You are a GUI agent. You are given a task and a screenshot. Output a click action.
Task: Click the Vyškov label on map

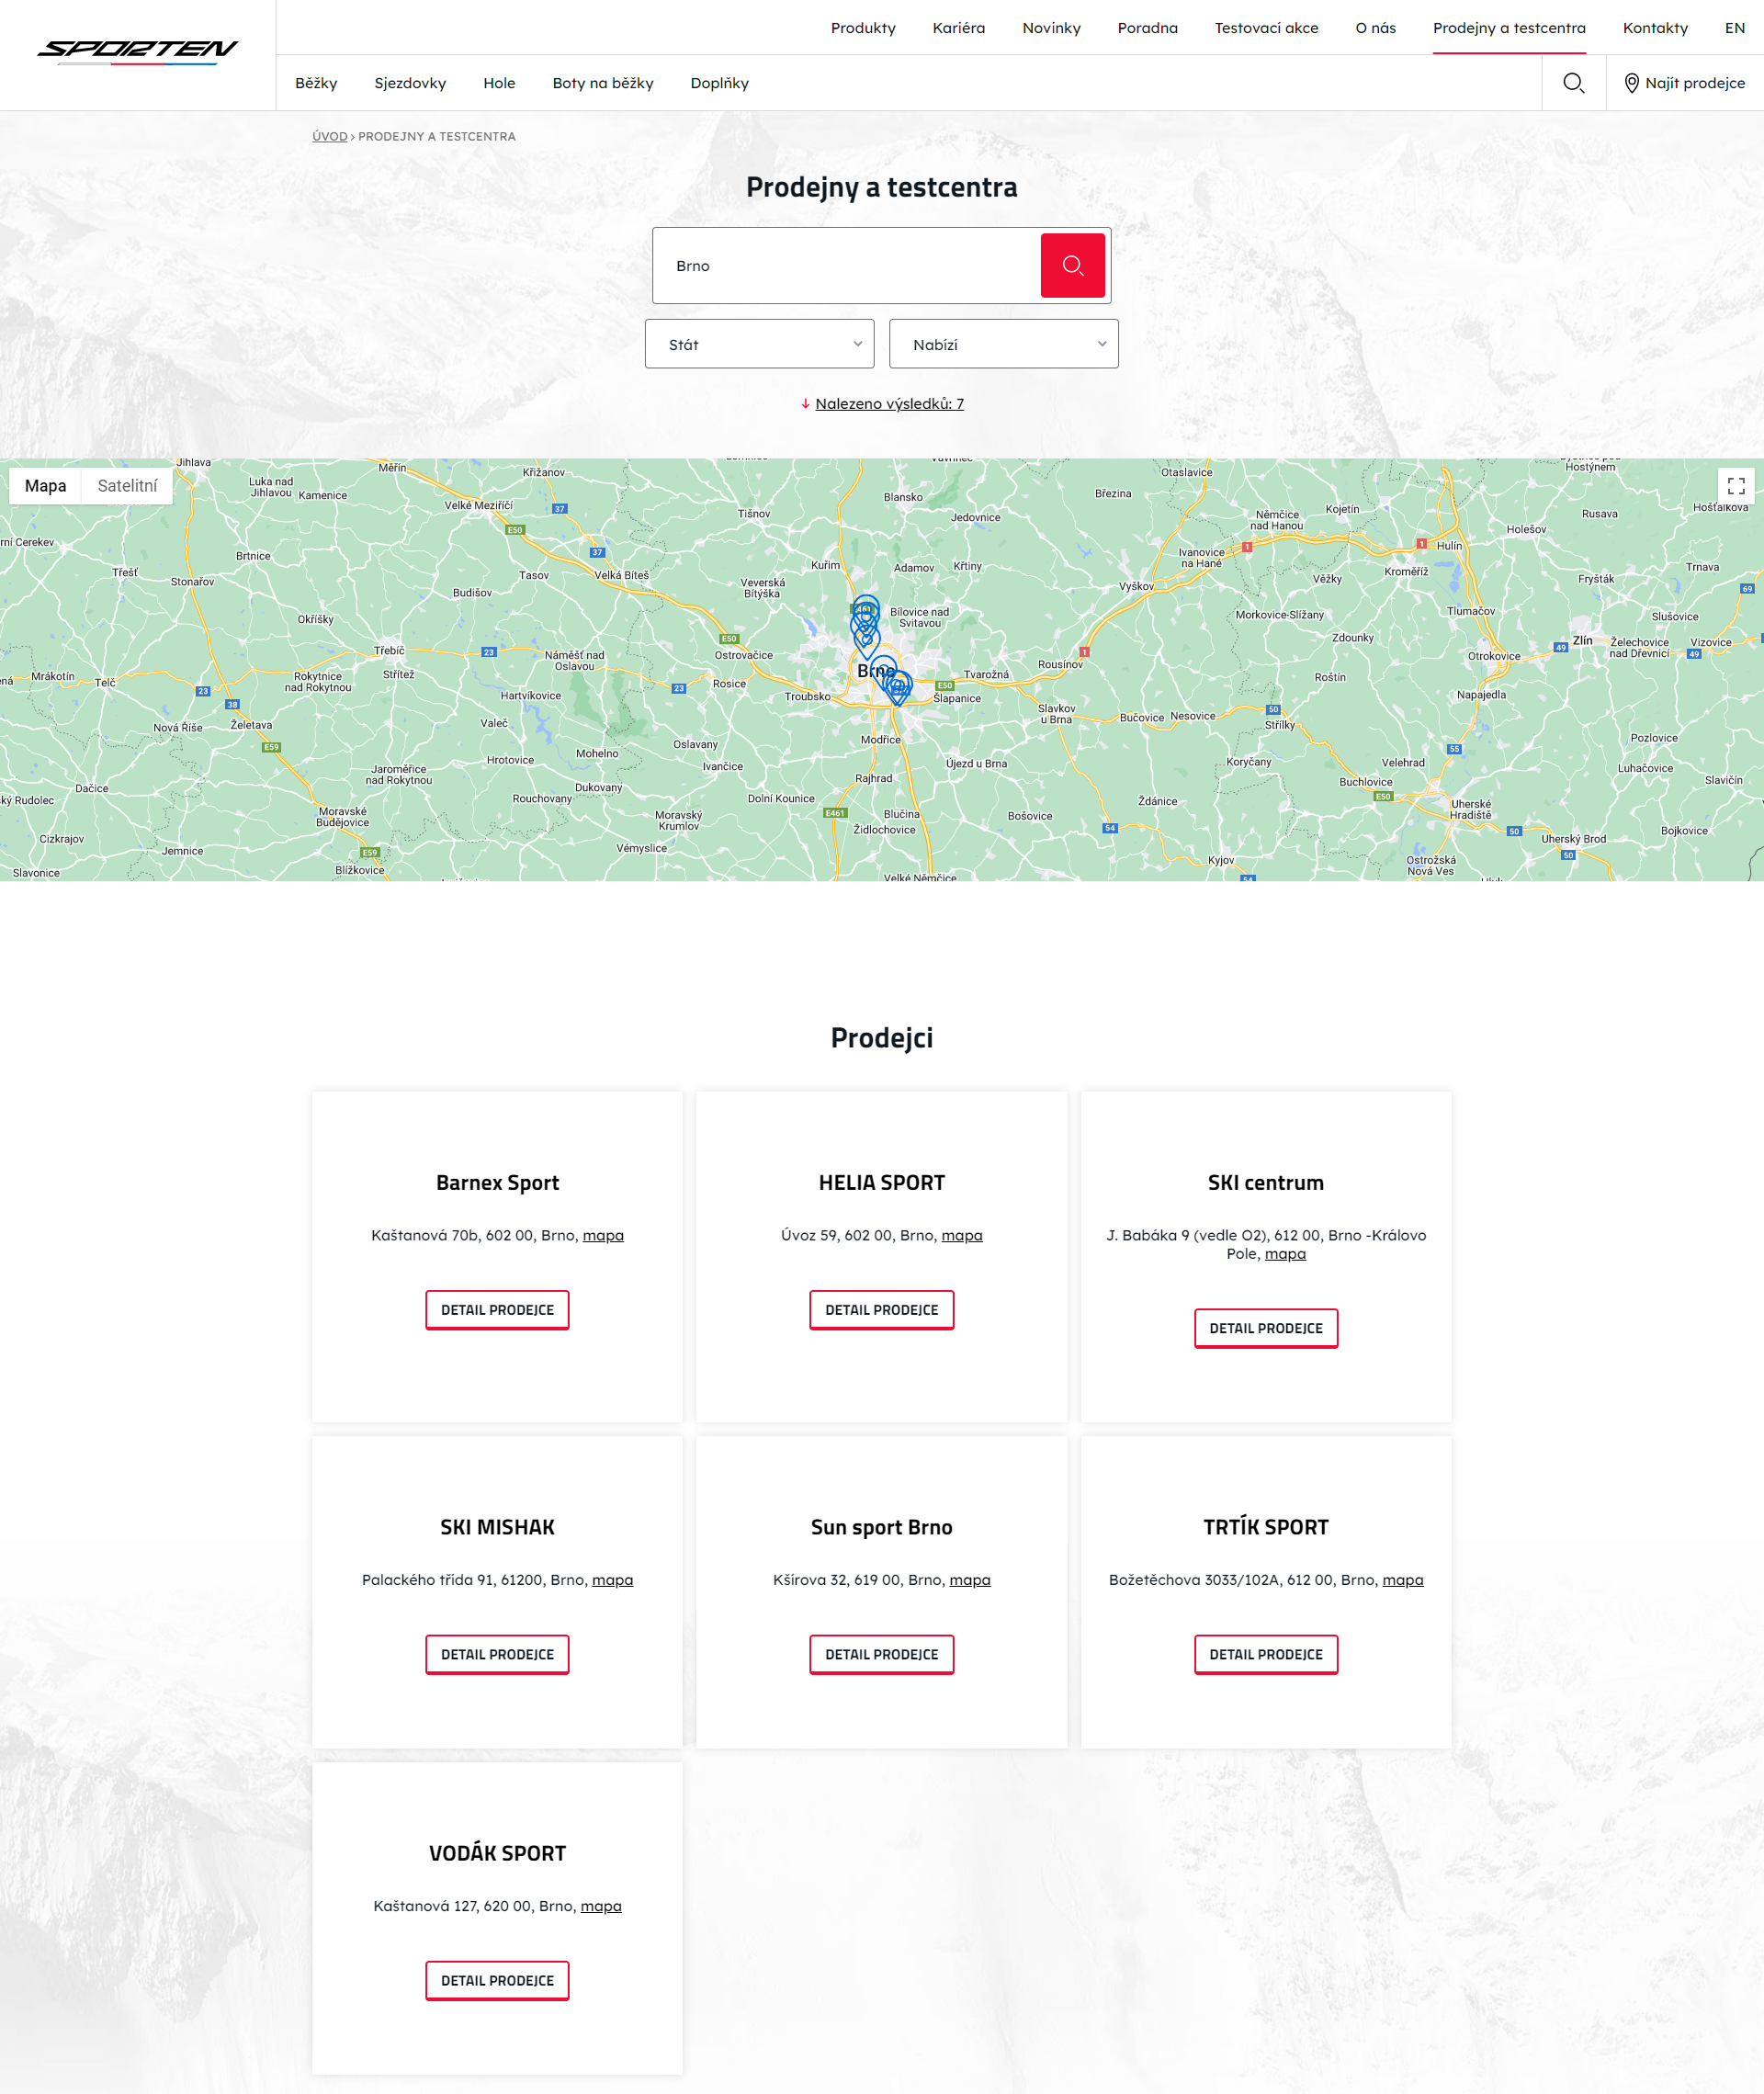pyautogui.click(x=1136, y=586)
